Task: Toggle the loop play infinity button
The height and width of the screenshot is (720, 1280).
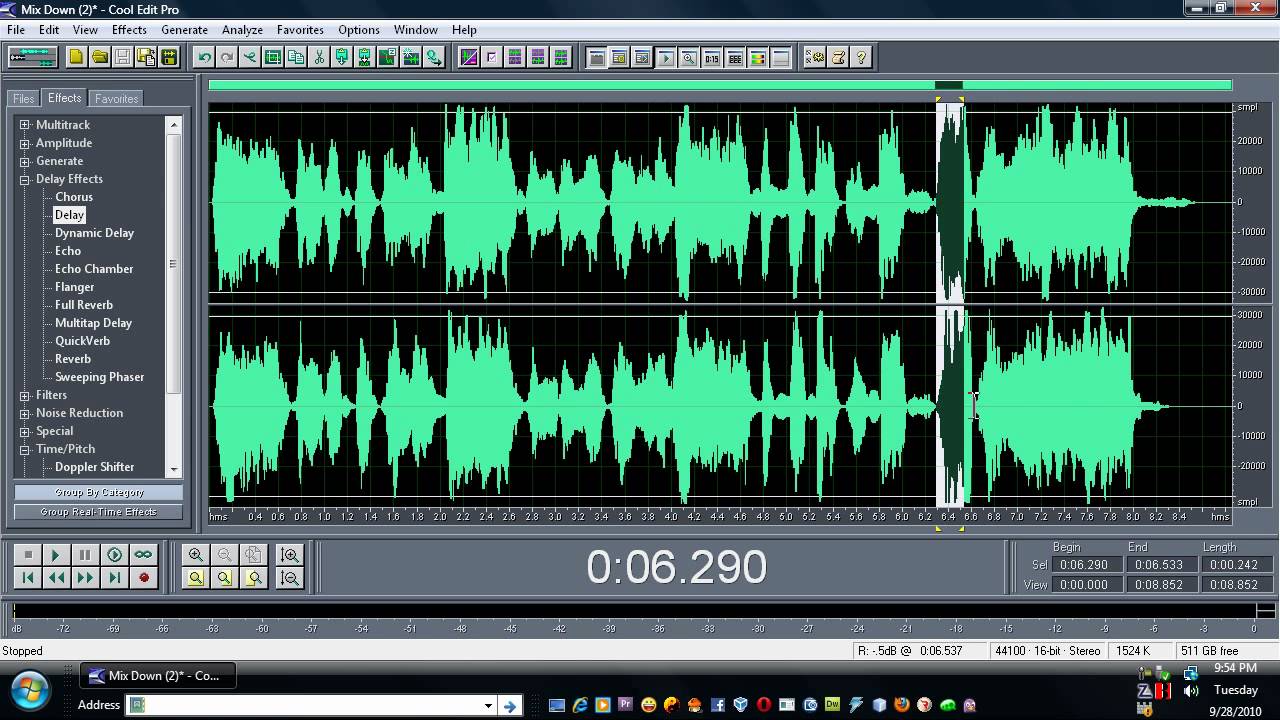Action: coord(143,554)
